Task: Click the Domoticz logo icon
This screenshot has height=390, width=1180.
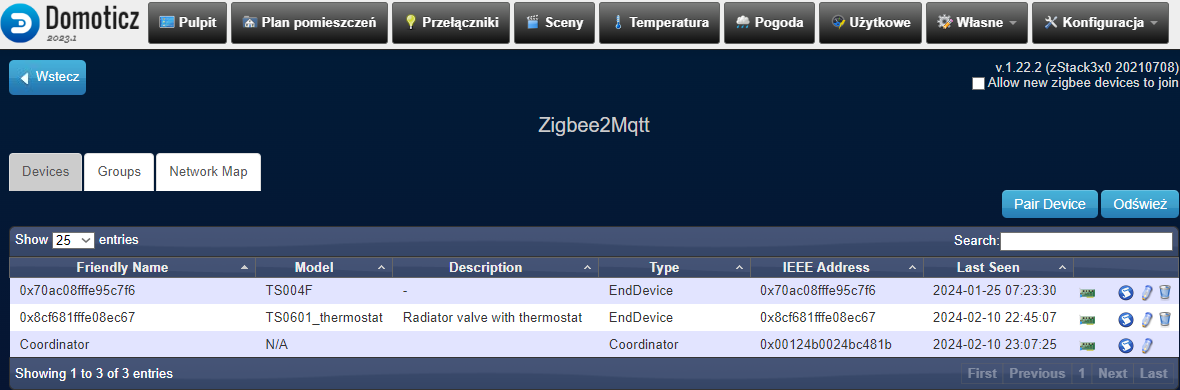Action: pyautogui.click(x=21, y=23)
